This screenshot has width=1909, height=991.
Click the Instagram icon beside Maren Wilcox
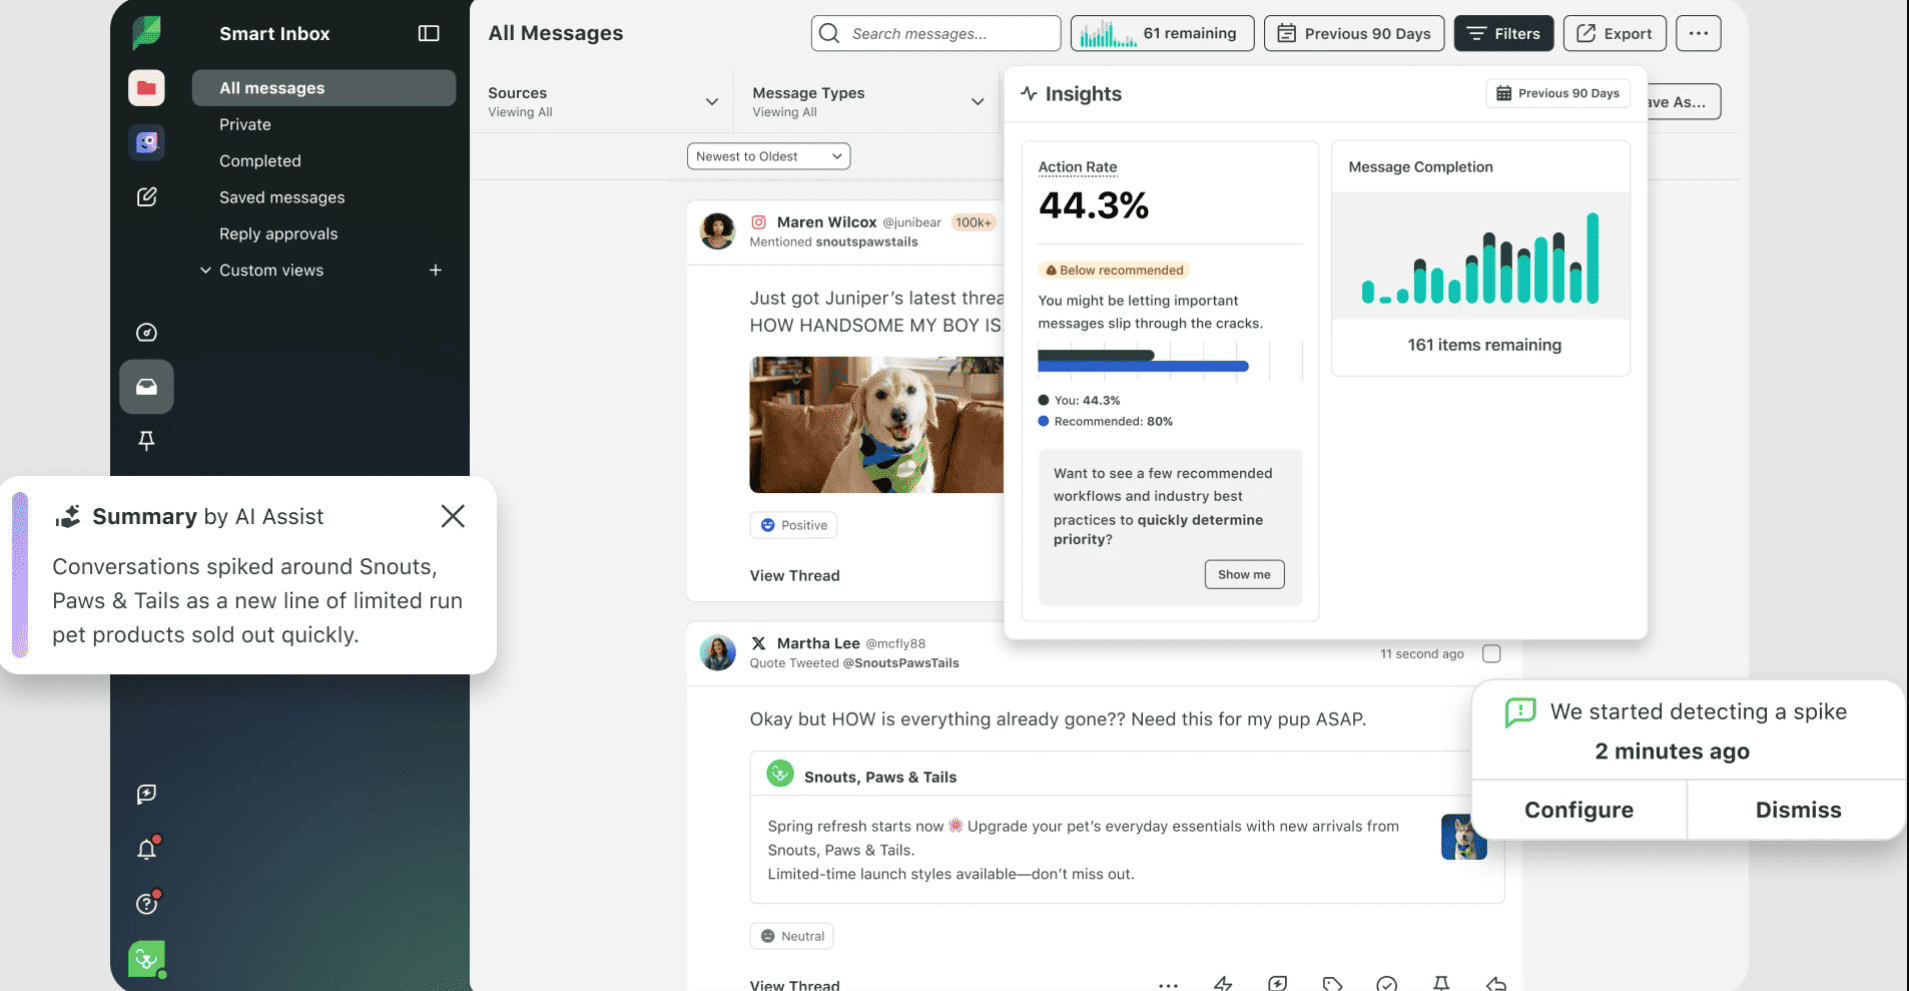(759, 222)
